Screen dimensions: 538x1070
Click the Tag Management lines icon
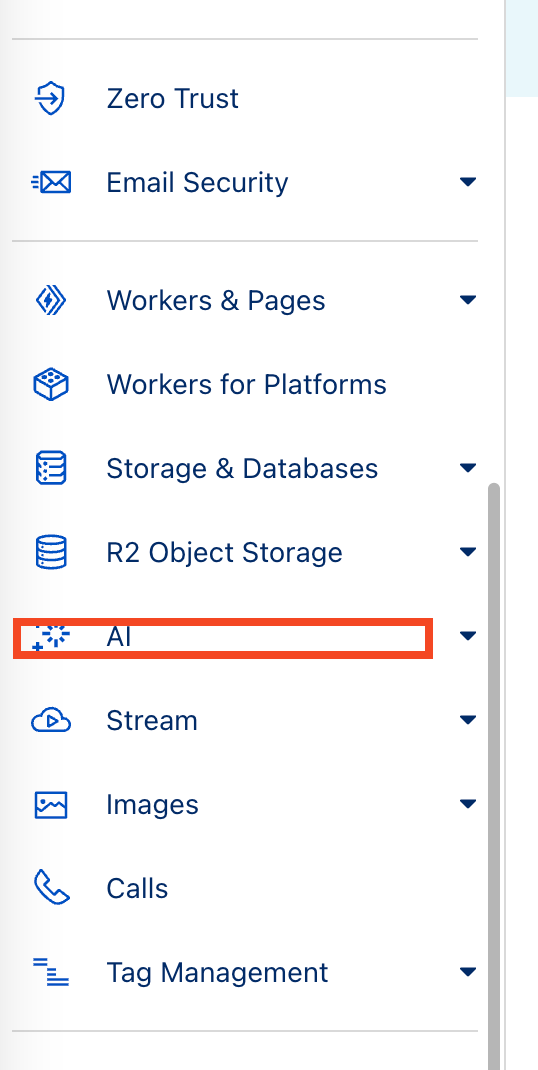click(x=51, y=972)
